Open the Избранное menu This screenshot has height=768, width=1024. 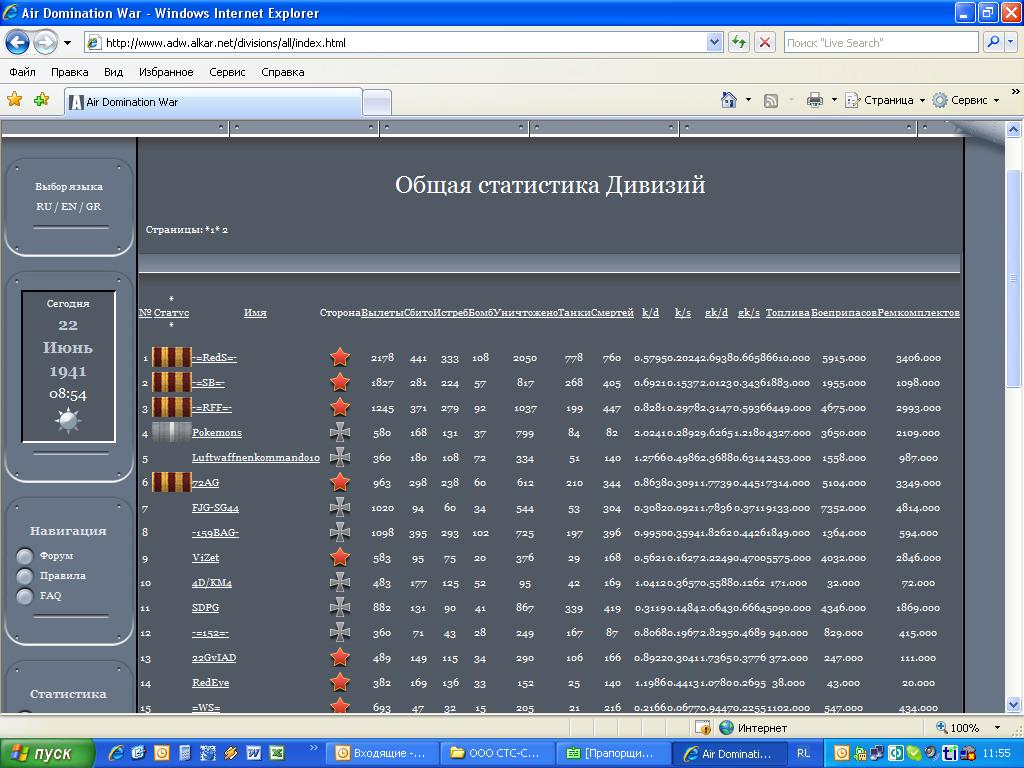(x=166, y=72)
